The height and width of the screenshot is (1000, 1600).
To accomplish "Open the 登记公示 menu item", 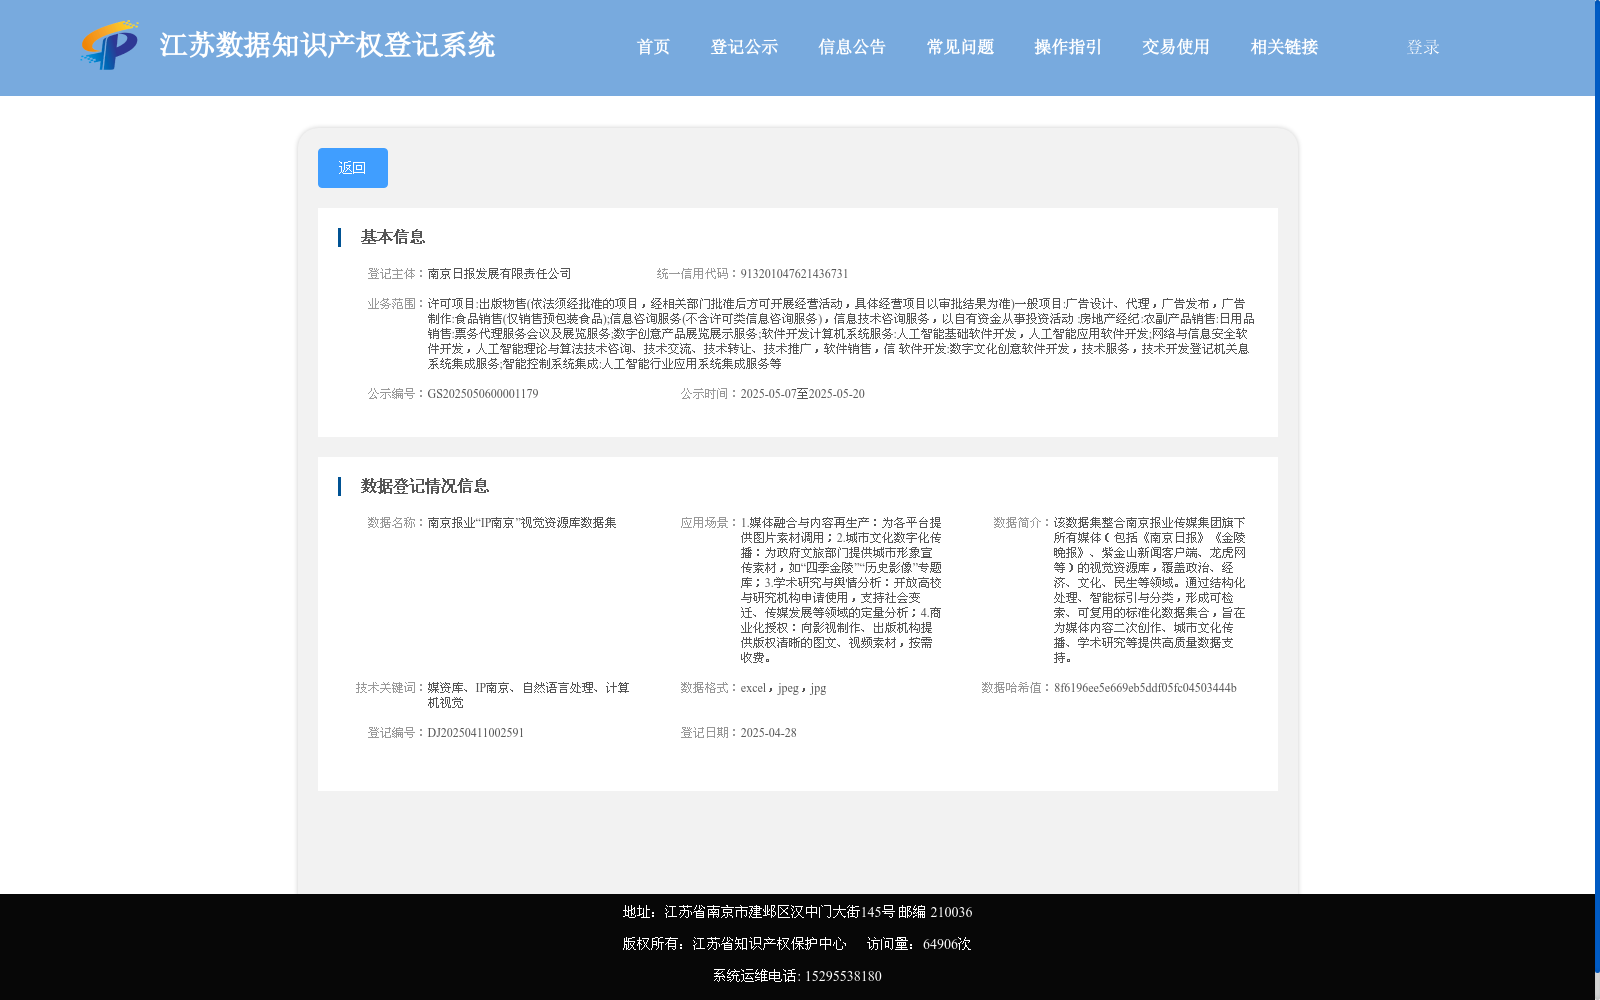I will pos(744,47).
